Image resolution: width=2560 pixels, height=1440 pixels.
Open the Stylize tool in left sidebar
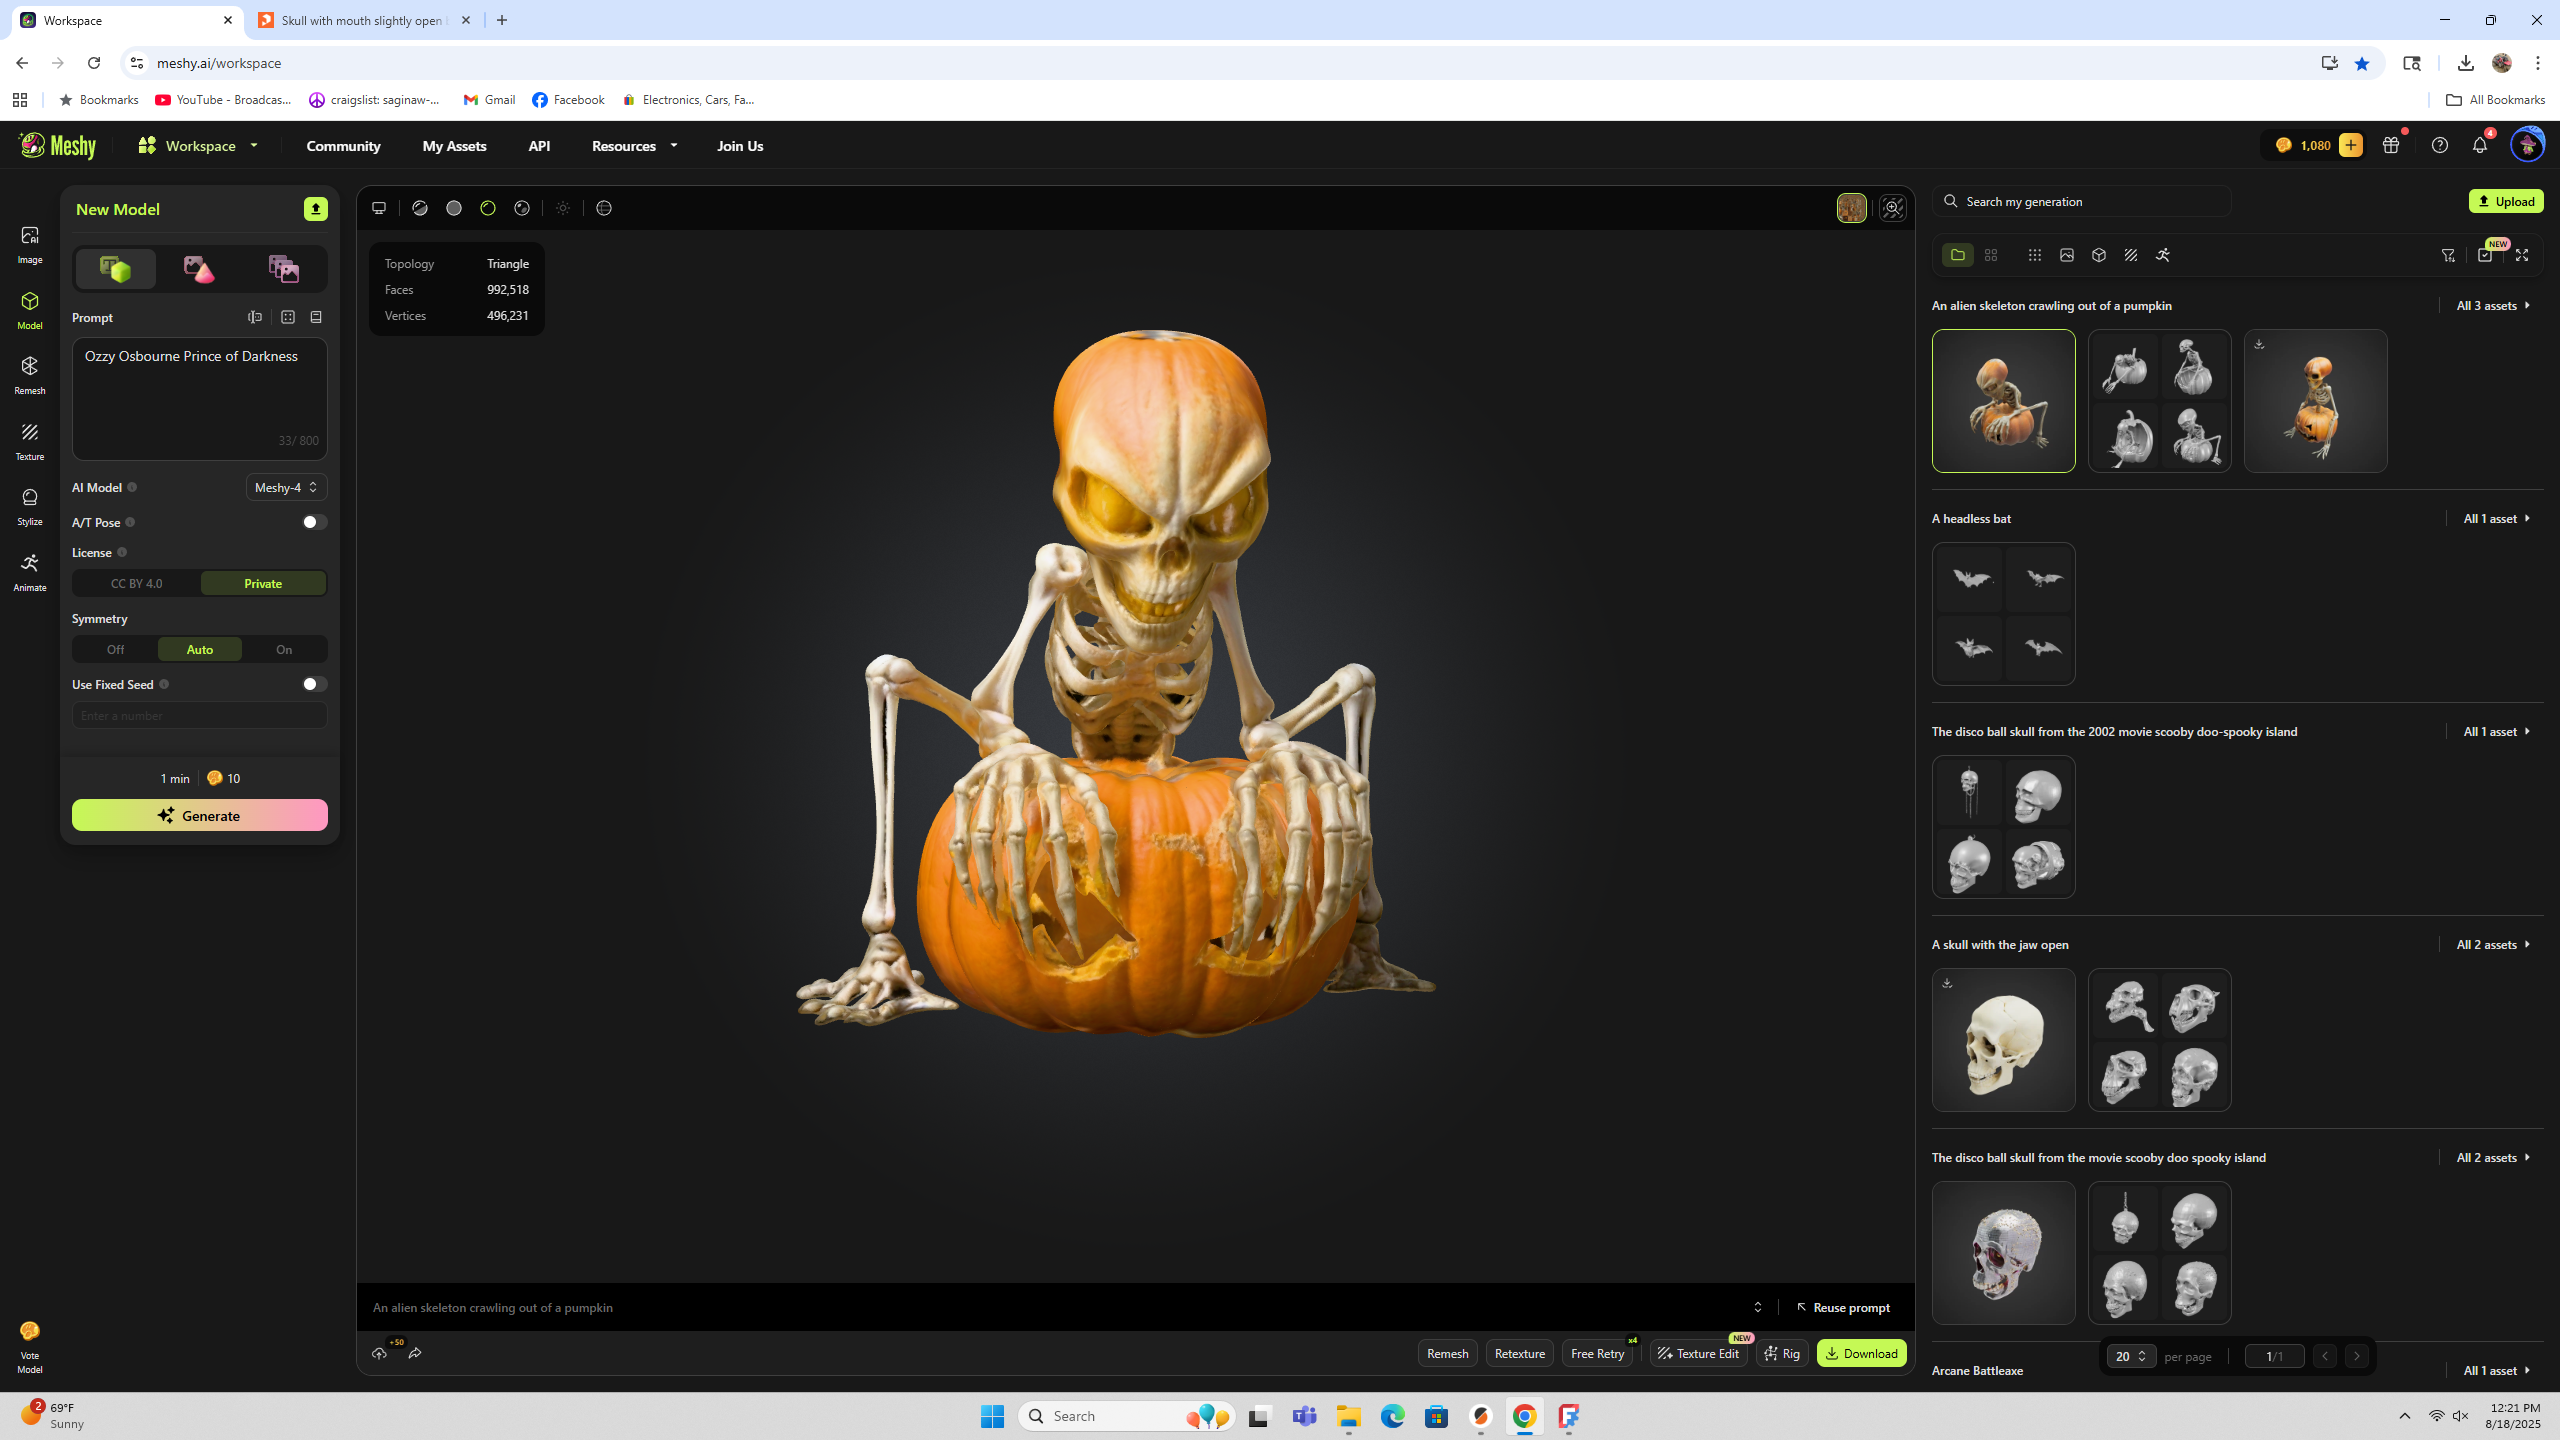(30, 506)
